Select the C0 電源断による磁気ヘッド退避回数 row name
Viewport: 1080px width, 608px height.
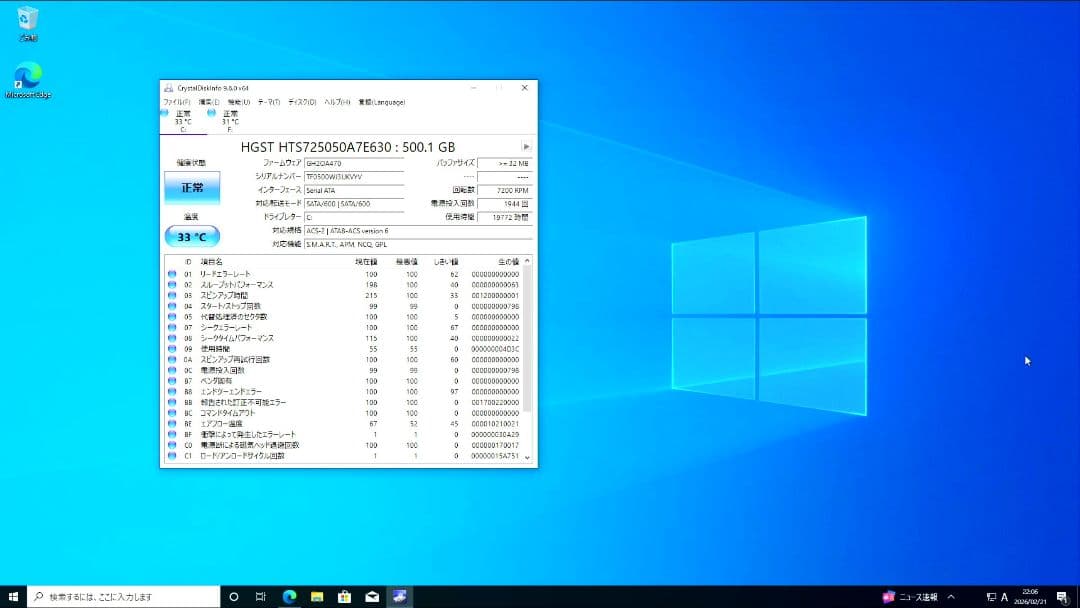(250, 445)
